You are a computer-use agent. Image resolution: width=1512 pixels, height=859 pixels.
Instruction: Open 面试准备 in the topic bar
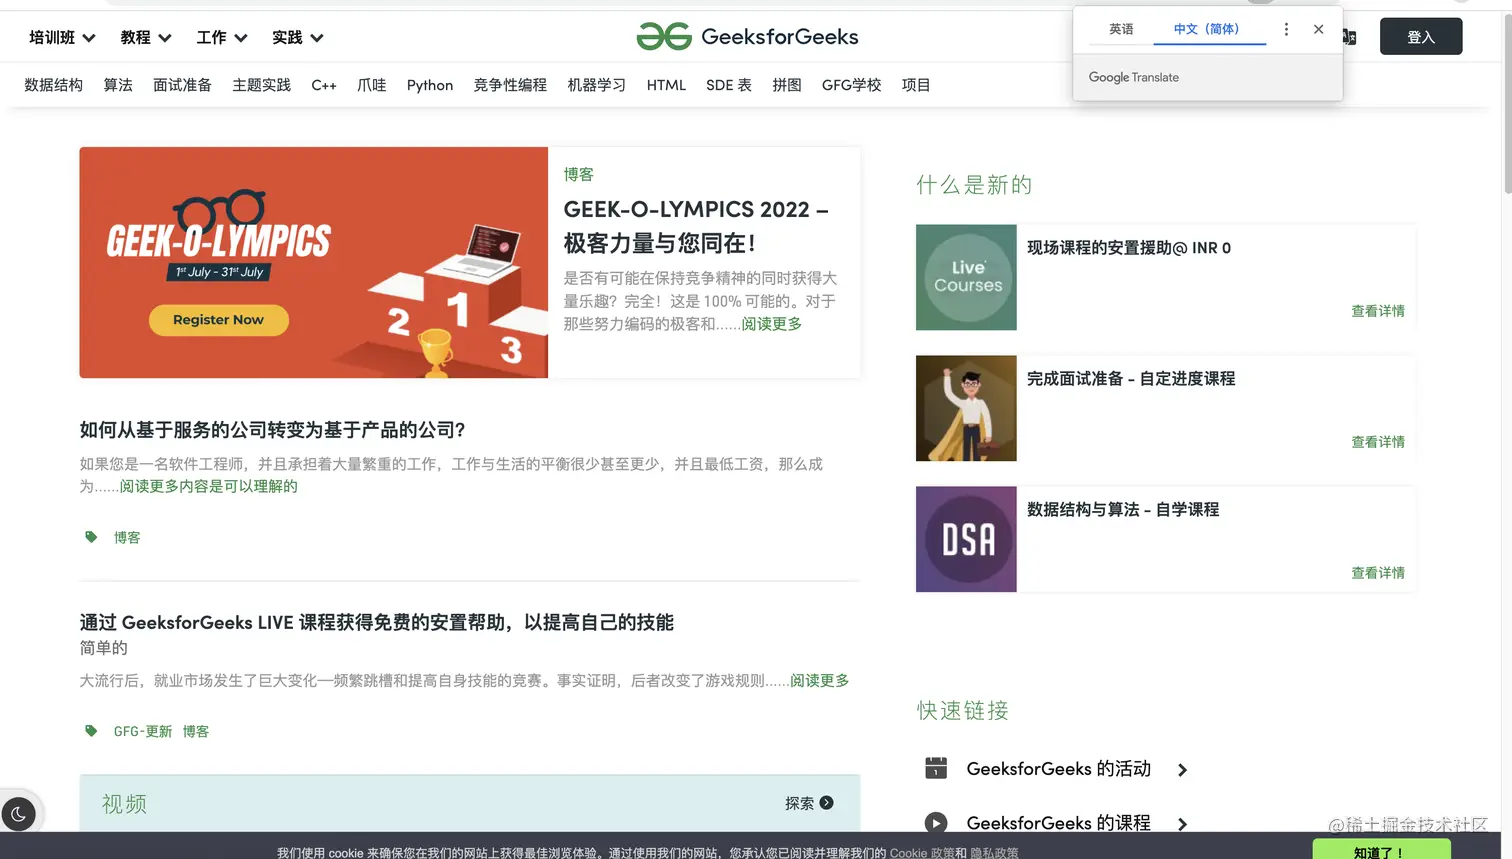(182, 85)
